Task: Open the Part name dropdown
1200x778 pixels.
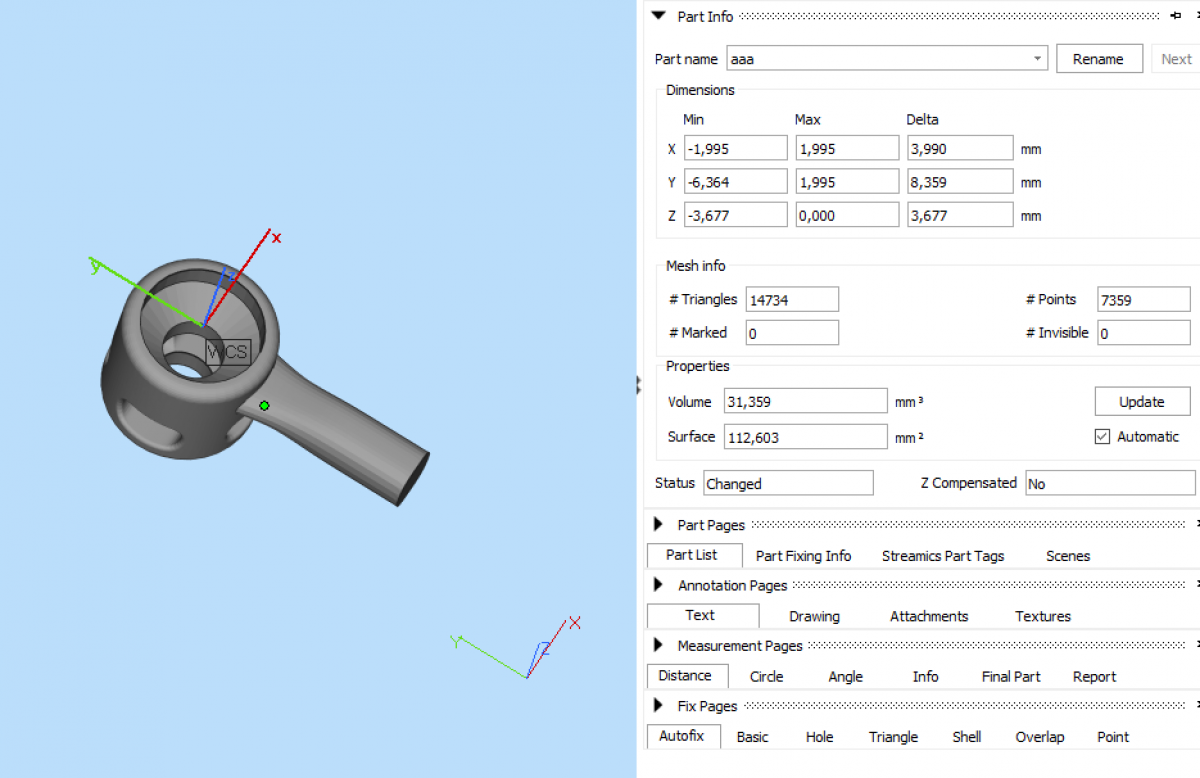Action: [1037, 59]
